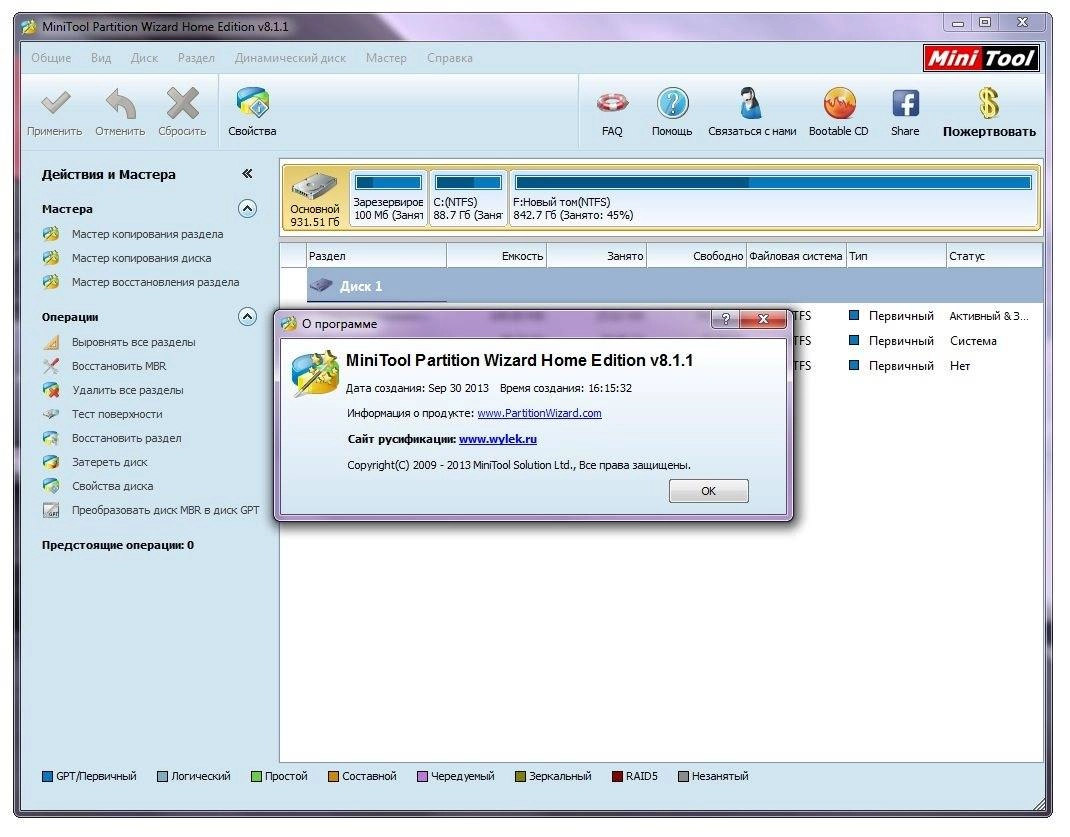Select Выровнять все разделы operation
The width and height of the screenshot is (1070, 837).
point(134,342)
